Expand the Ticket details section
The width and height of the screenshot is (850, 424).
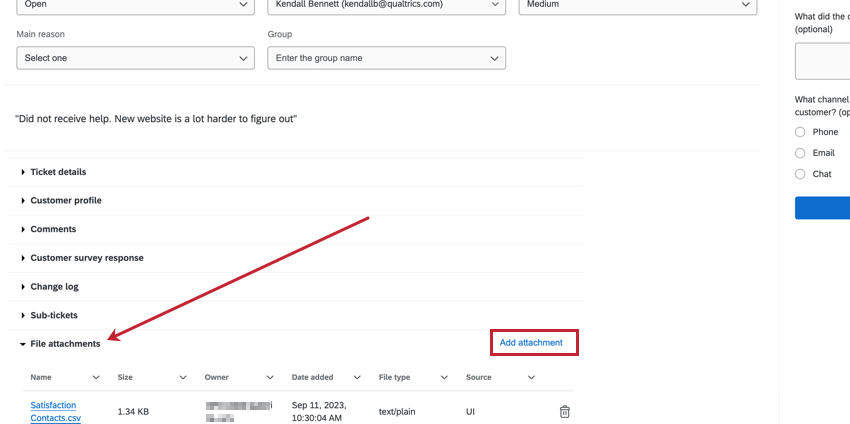click(53, 172)
